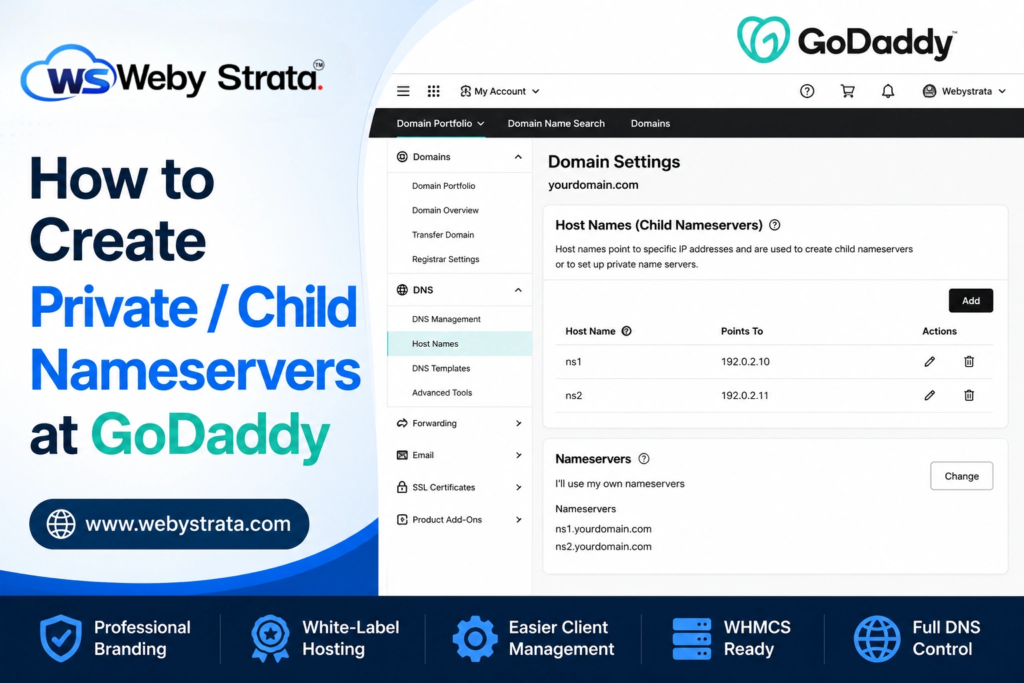
Task: Expand the Forwarding section chevron
Action: (519, 423)
